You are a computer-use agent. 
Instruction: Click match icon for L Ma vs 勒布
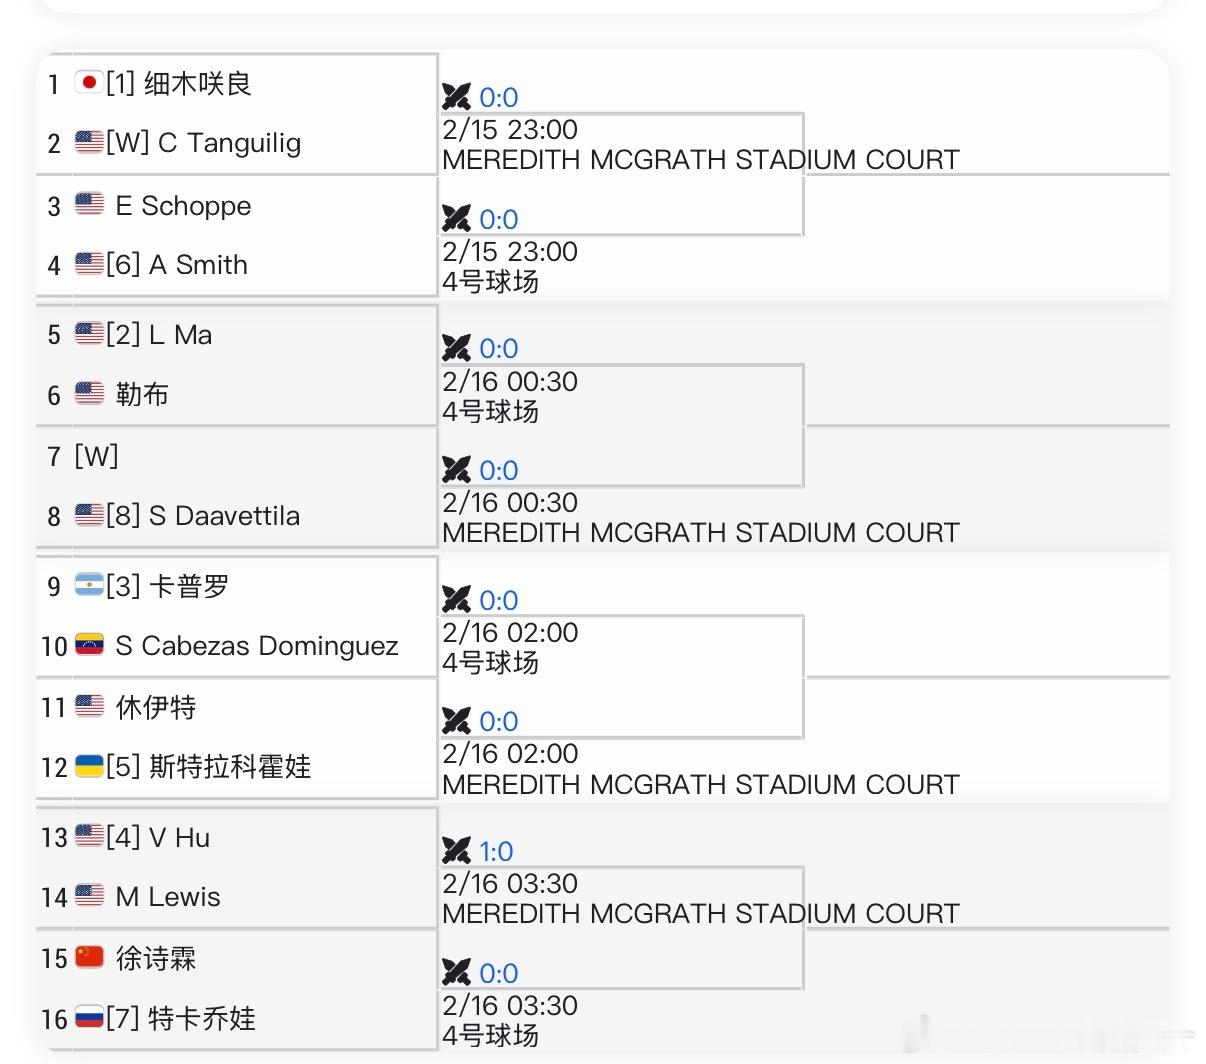coord(456,348)
